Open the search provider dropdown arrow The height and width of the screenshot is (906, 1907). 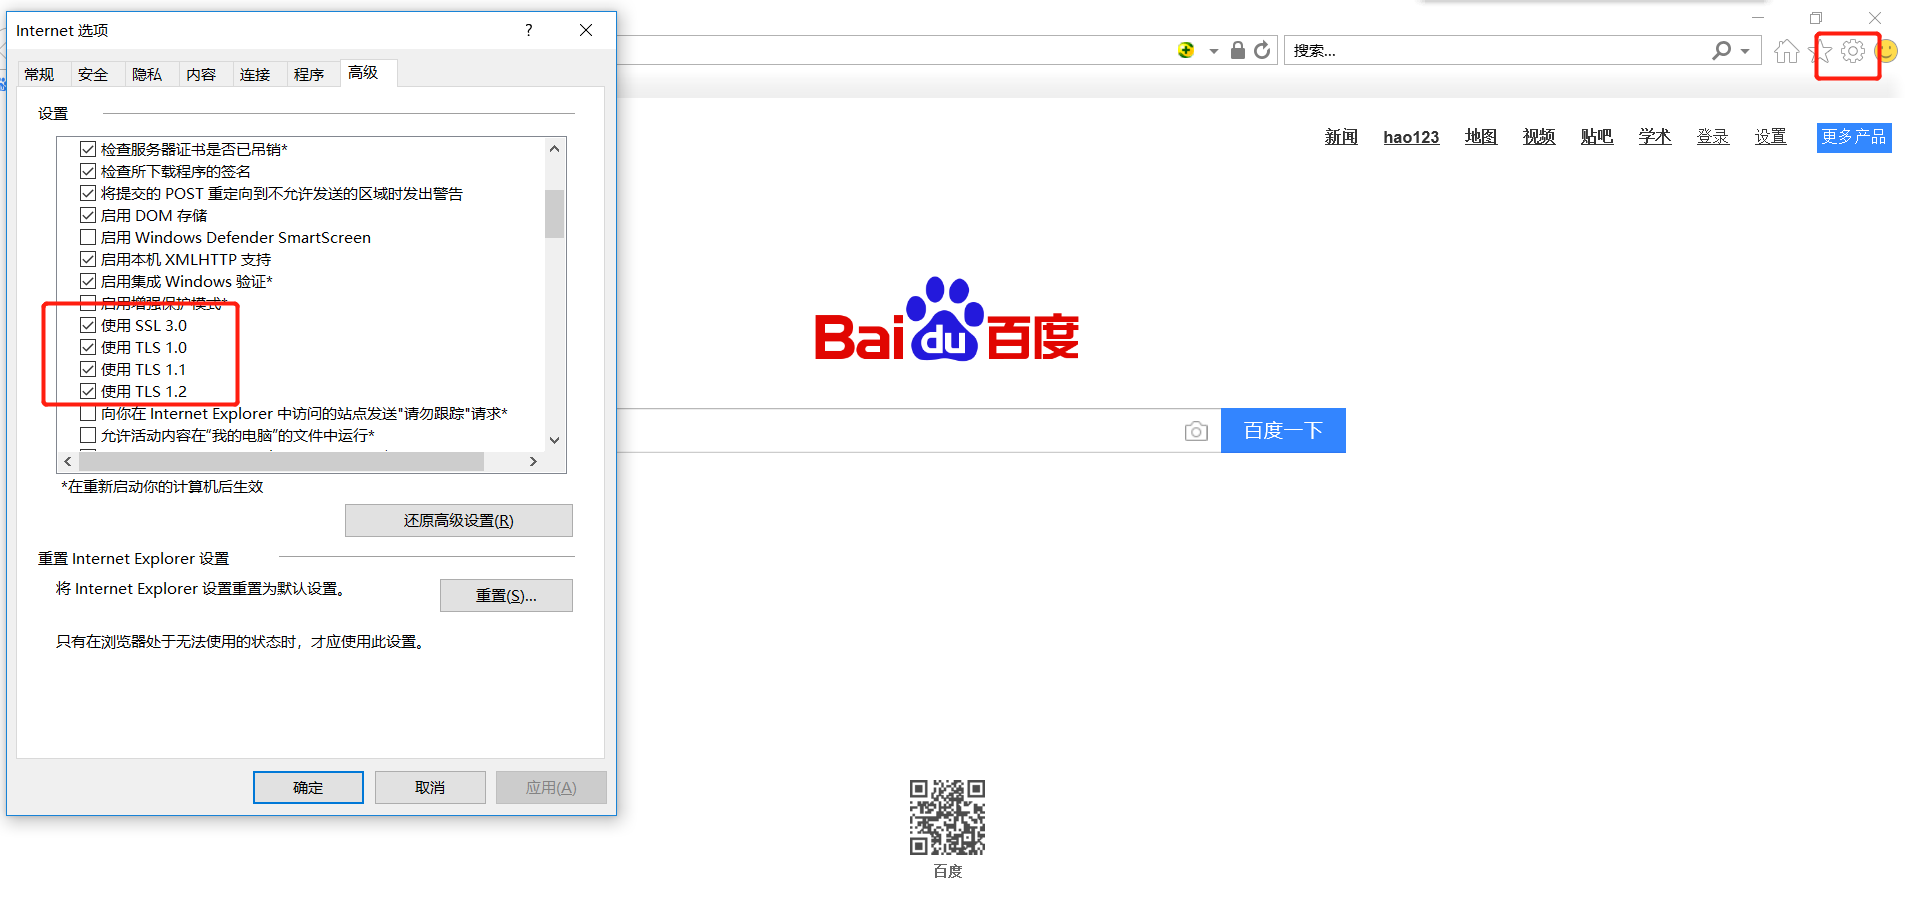pos(1745,51)
